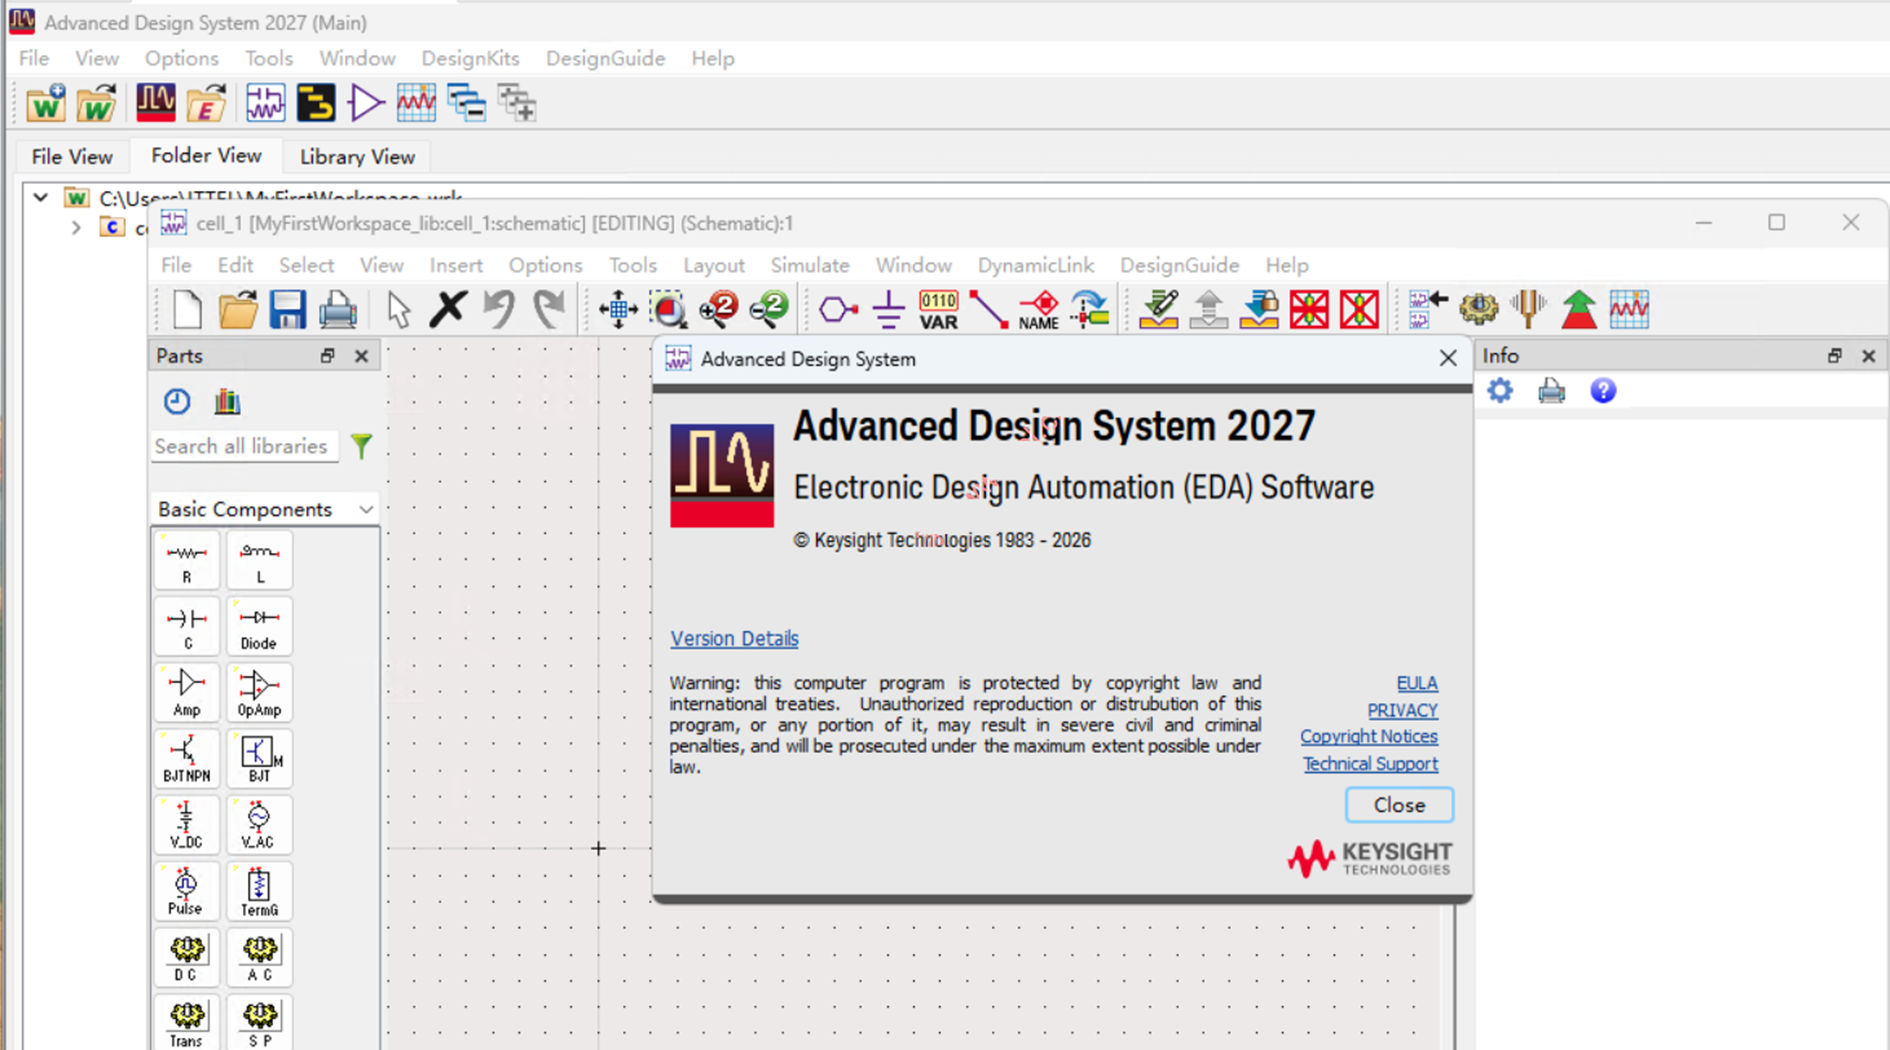The image size is (1890, 1050).
Task: Click Print icon in schematic toolbar
Action: point(337,309)
